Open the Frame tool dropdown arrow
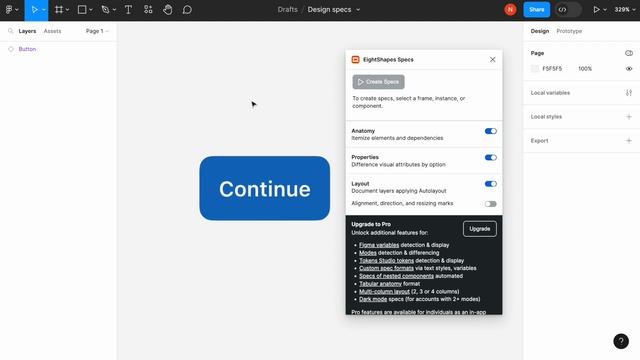Screen dimensions: 640x360 (67, 10)
